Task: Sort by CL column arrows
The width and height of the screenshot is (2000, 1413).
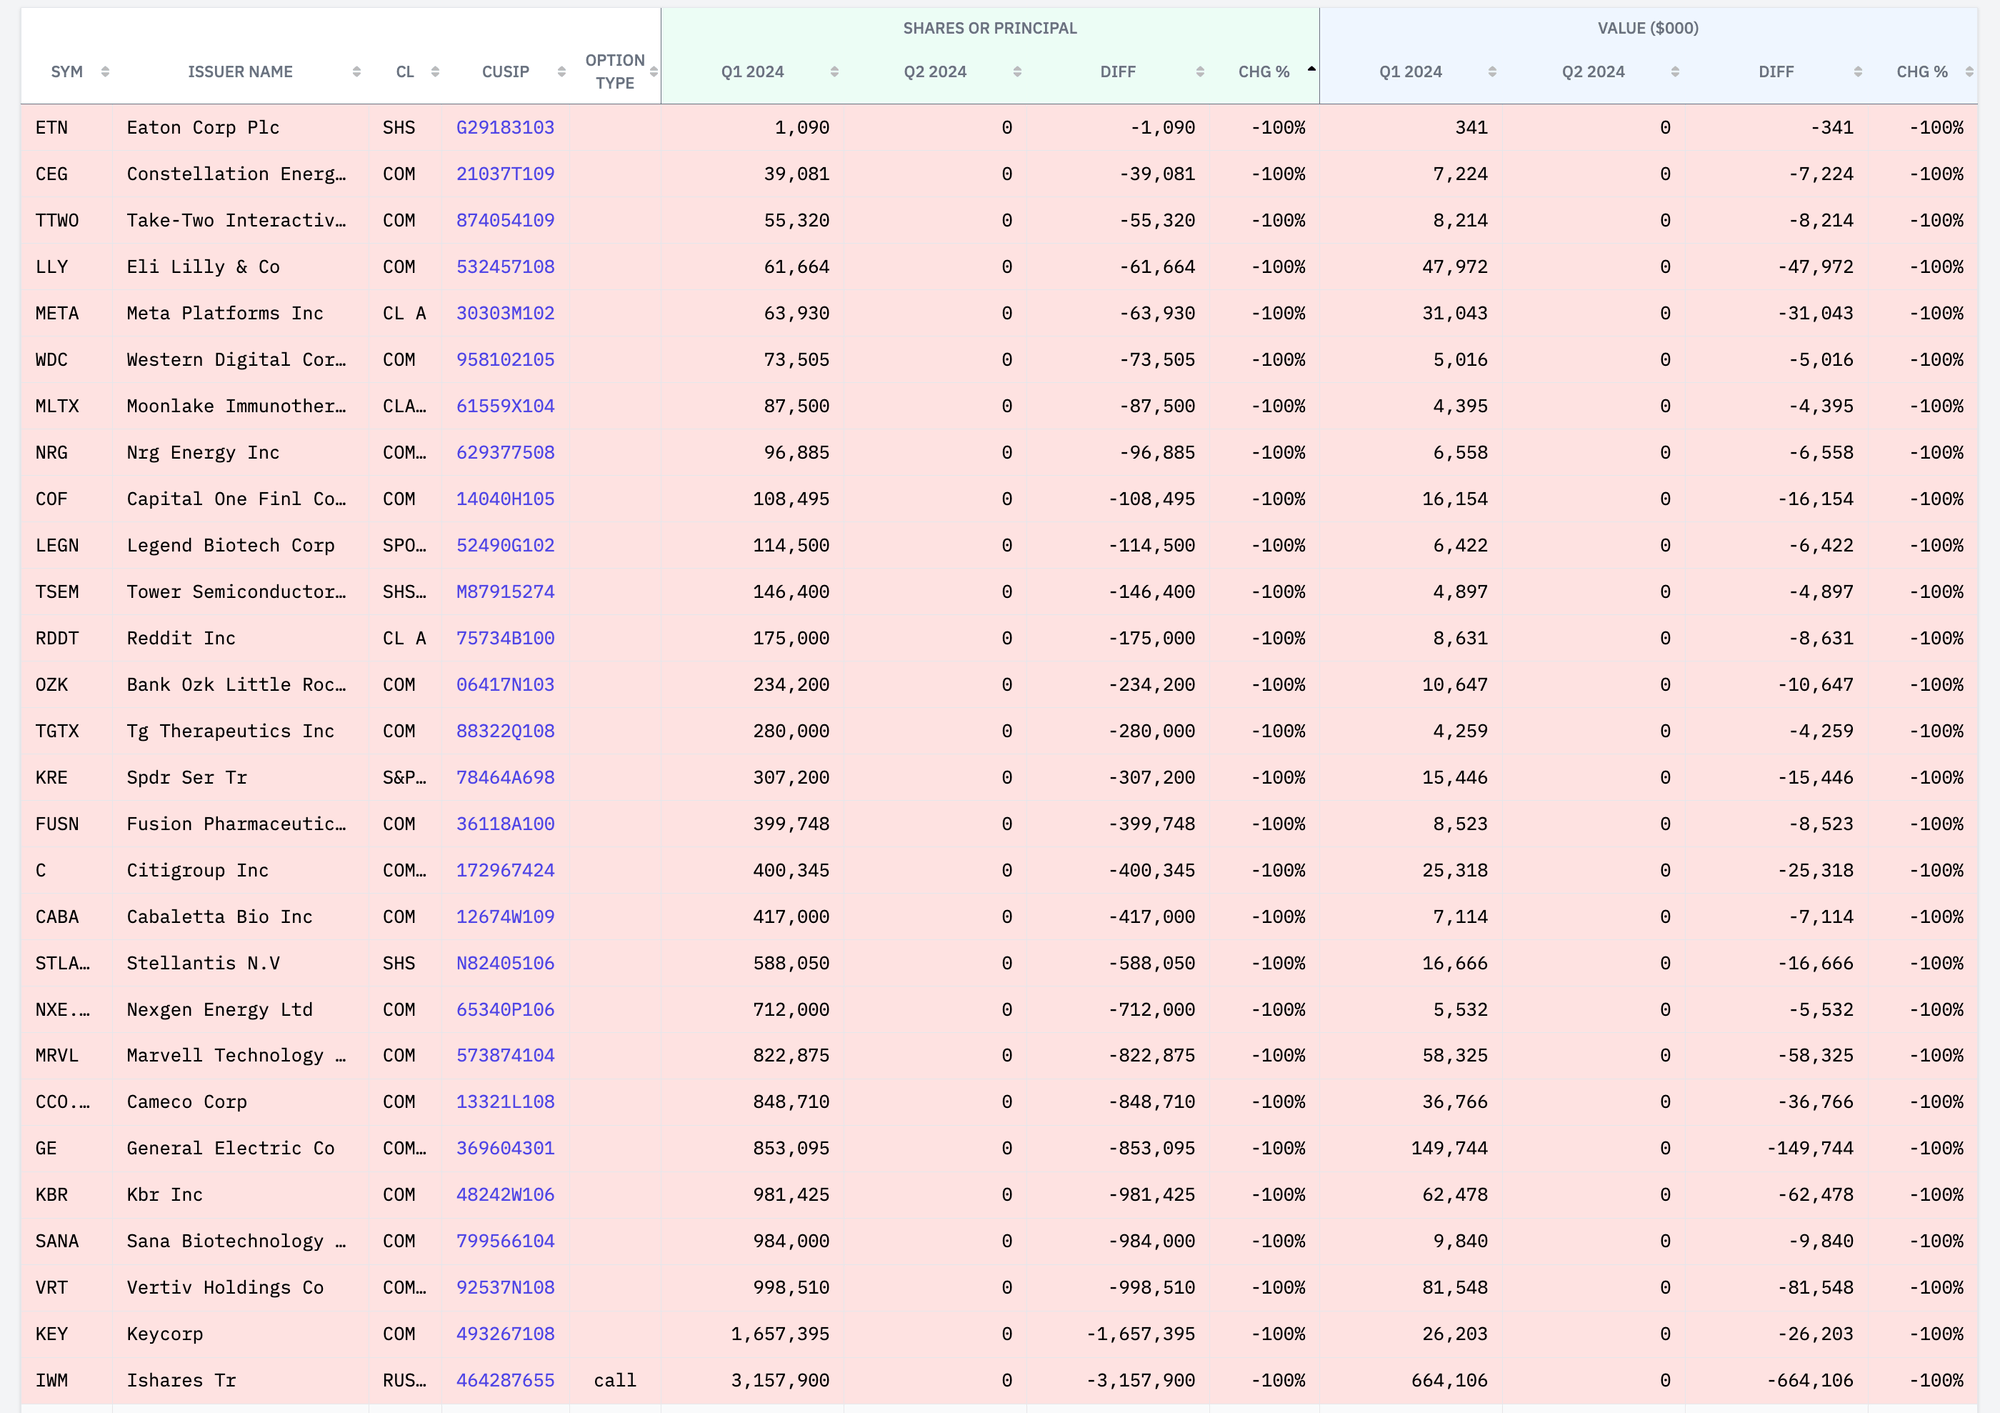Action: [x=435, y=72]
